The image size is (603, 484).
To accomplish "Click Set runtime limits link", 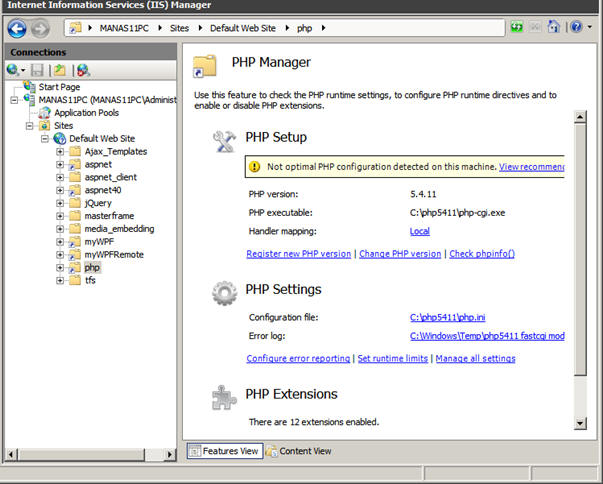I will pyautogui.click(x=393, y=359).
